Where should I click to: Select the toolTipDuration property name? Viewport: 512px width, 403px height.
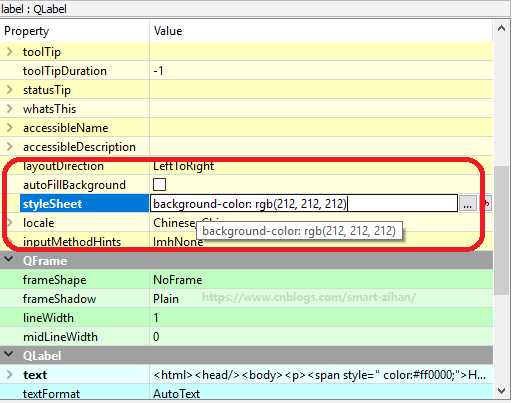coord(65,71)
